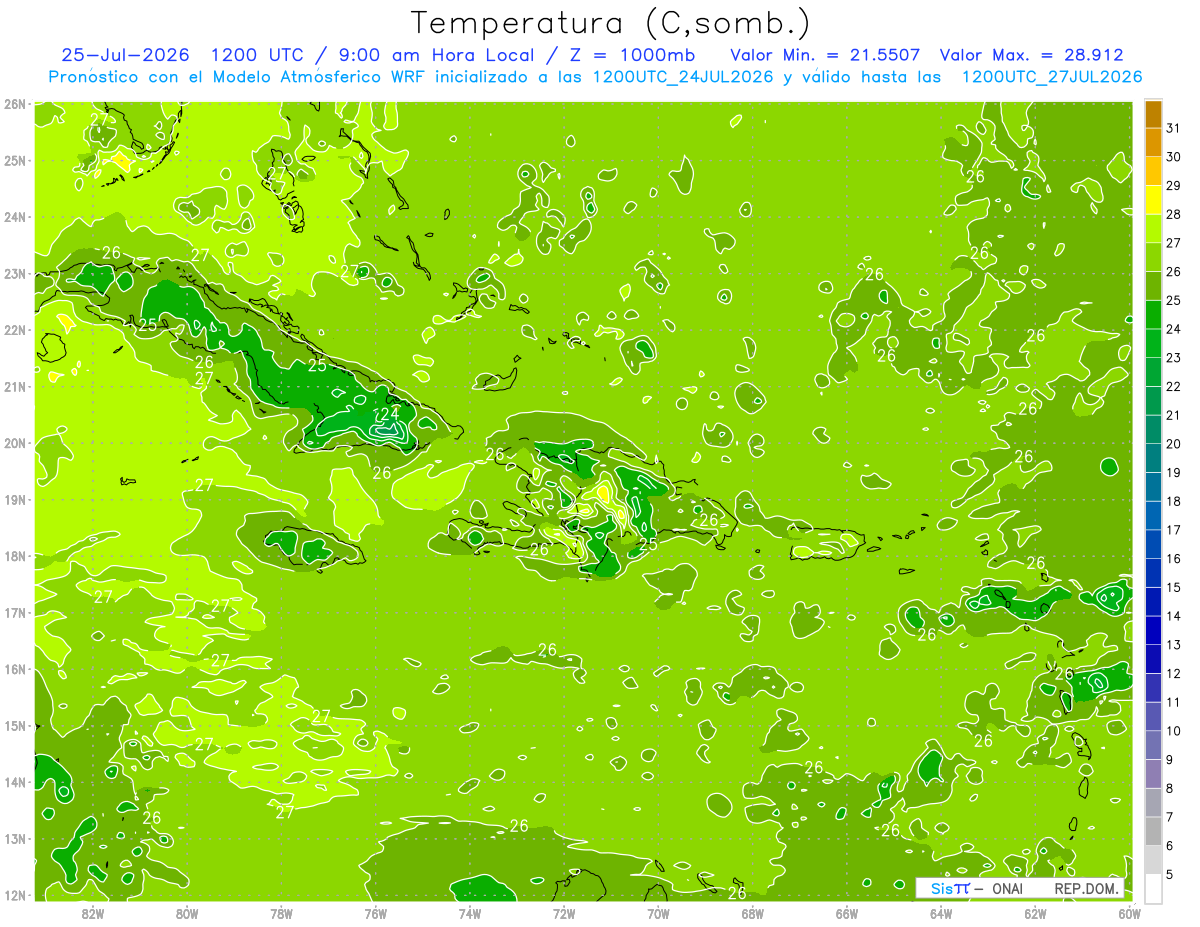Click the "60W" longitude axis label
The height and width of the screenshot is (927, 1200).
tap(1129, 913)
